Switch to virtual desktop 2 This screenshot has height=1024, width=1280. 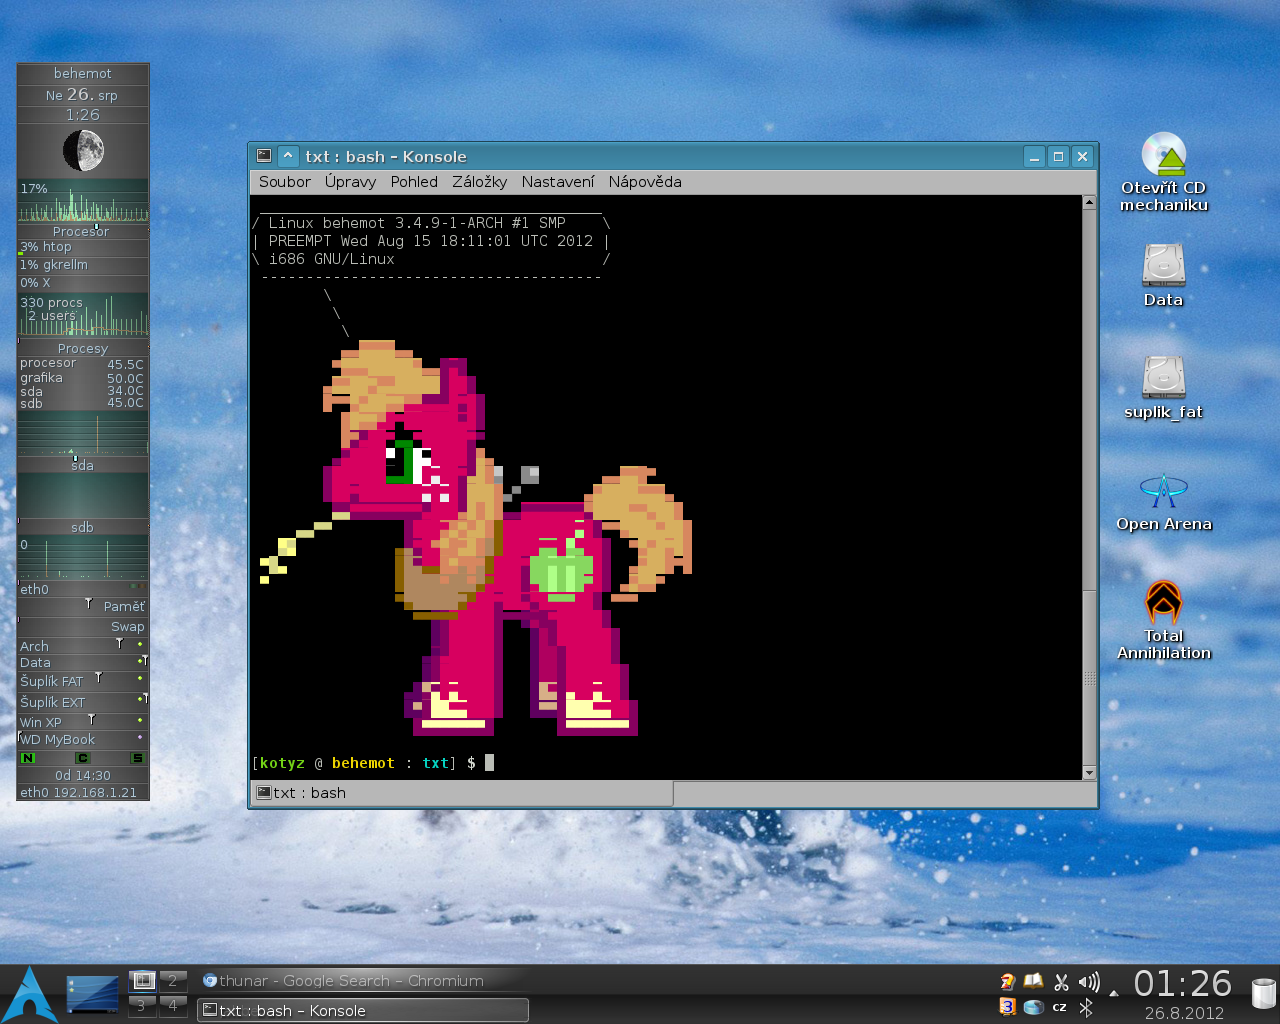coord(173,981)
